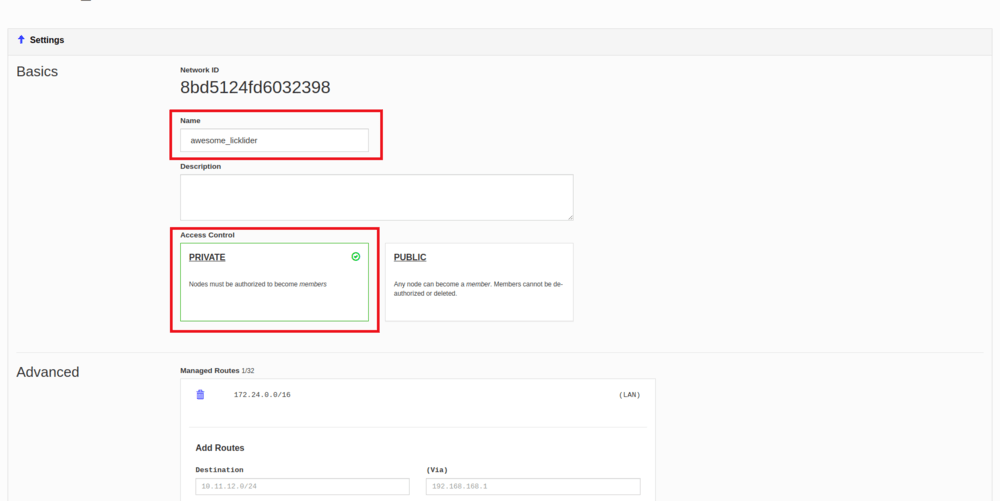The image size is (1000, 501).
Task: Click the Settings header title
Action: (47, 40)
